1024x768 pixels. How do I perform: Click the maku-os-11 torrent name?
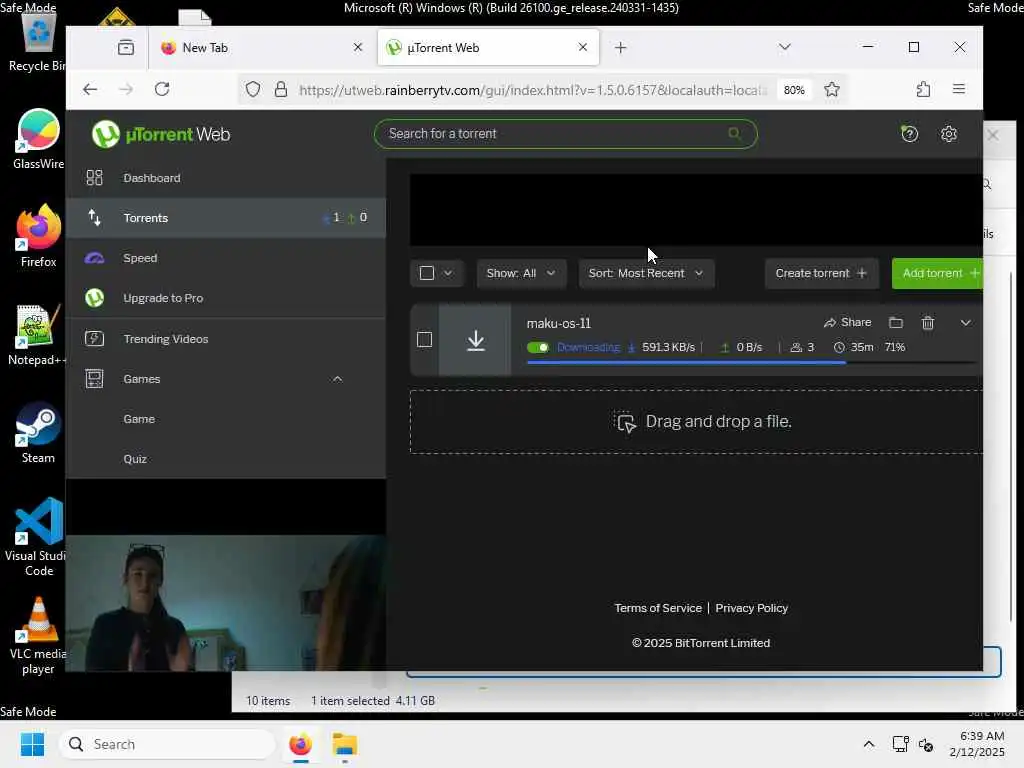click(558, 323)
